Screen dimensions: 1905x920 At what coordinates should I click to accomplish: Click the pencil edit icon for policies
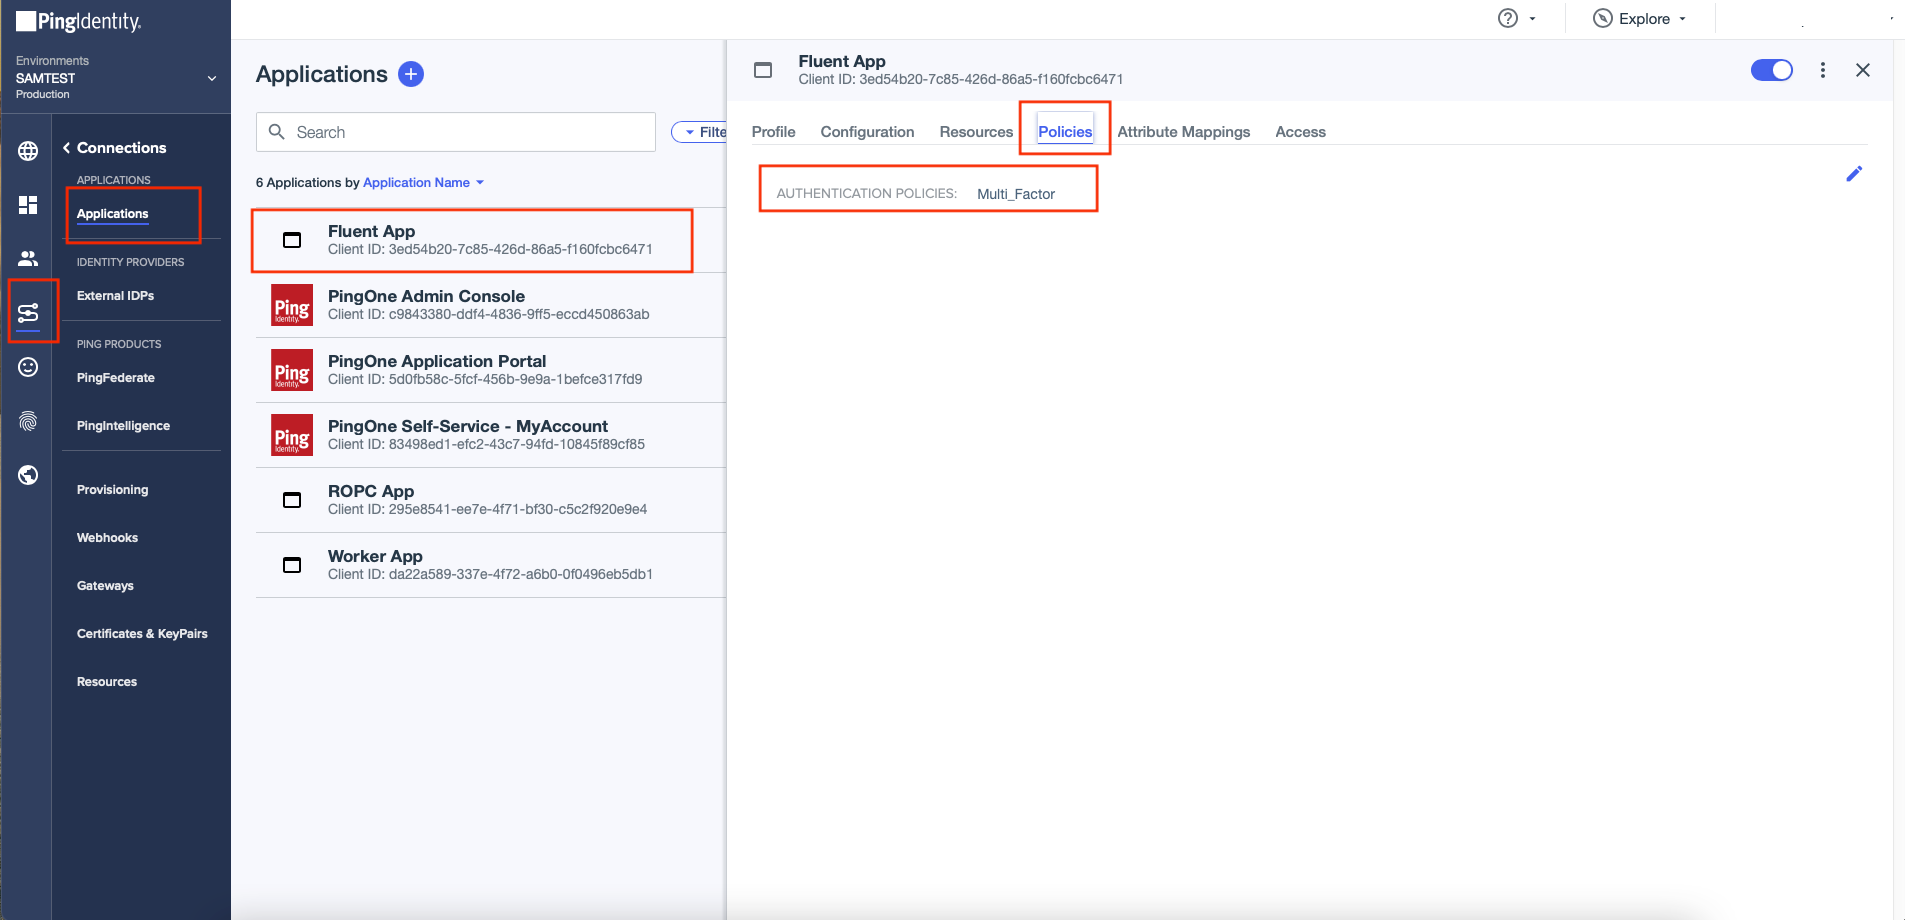click(x=1853, y=174)
